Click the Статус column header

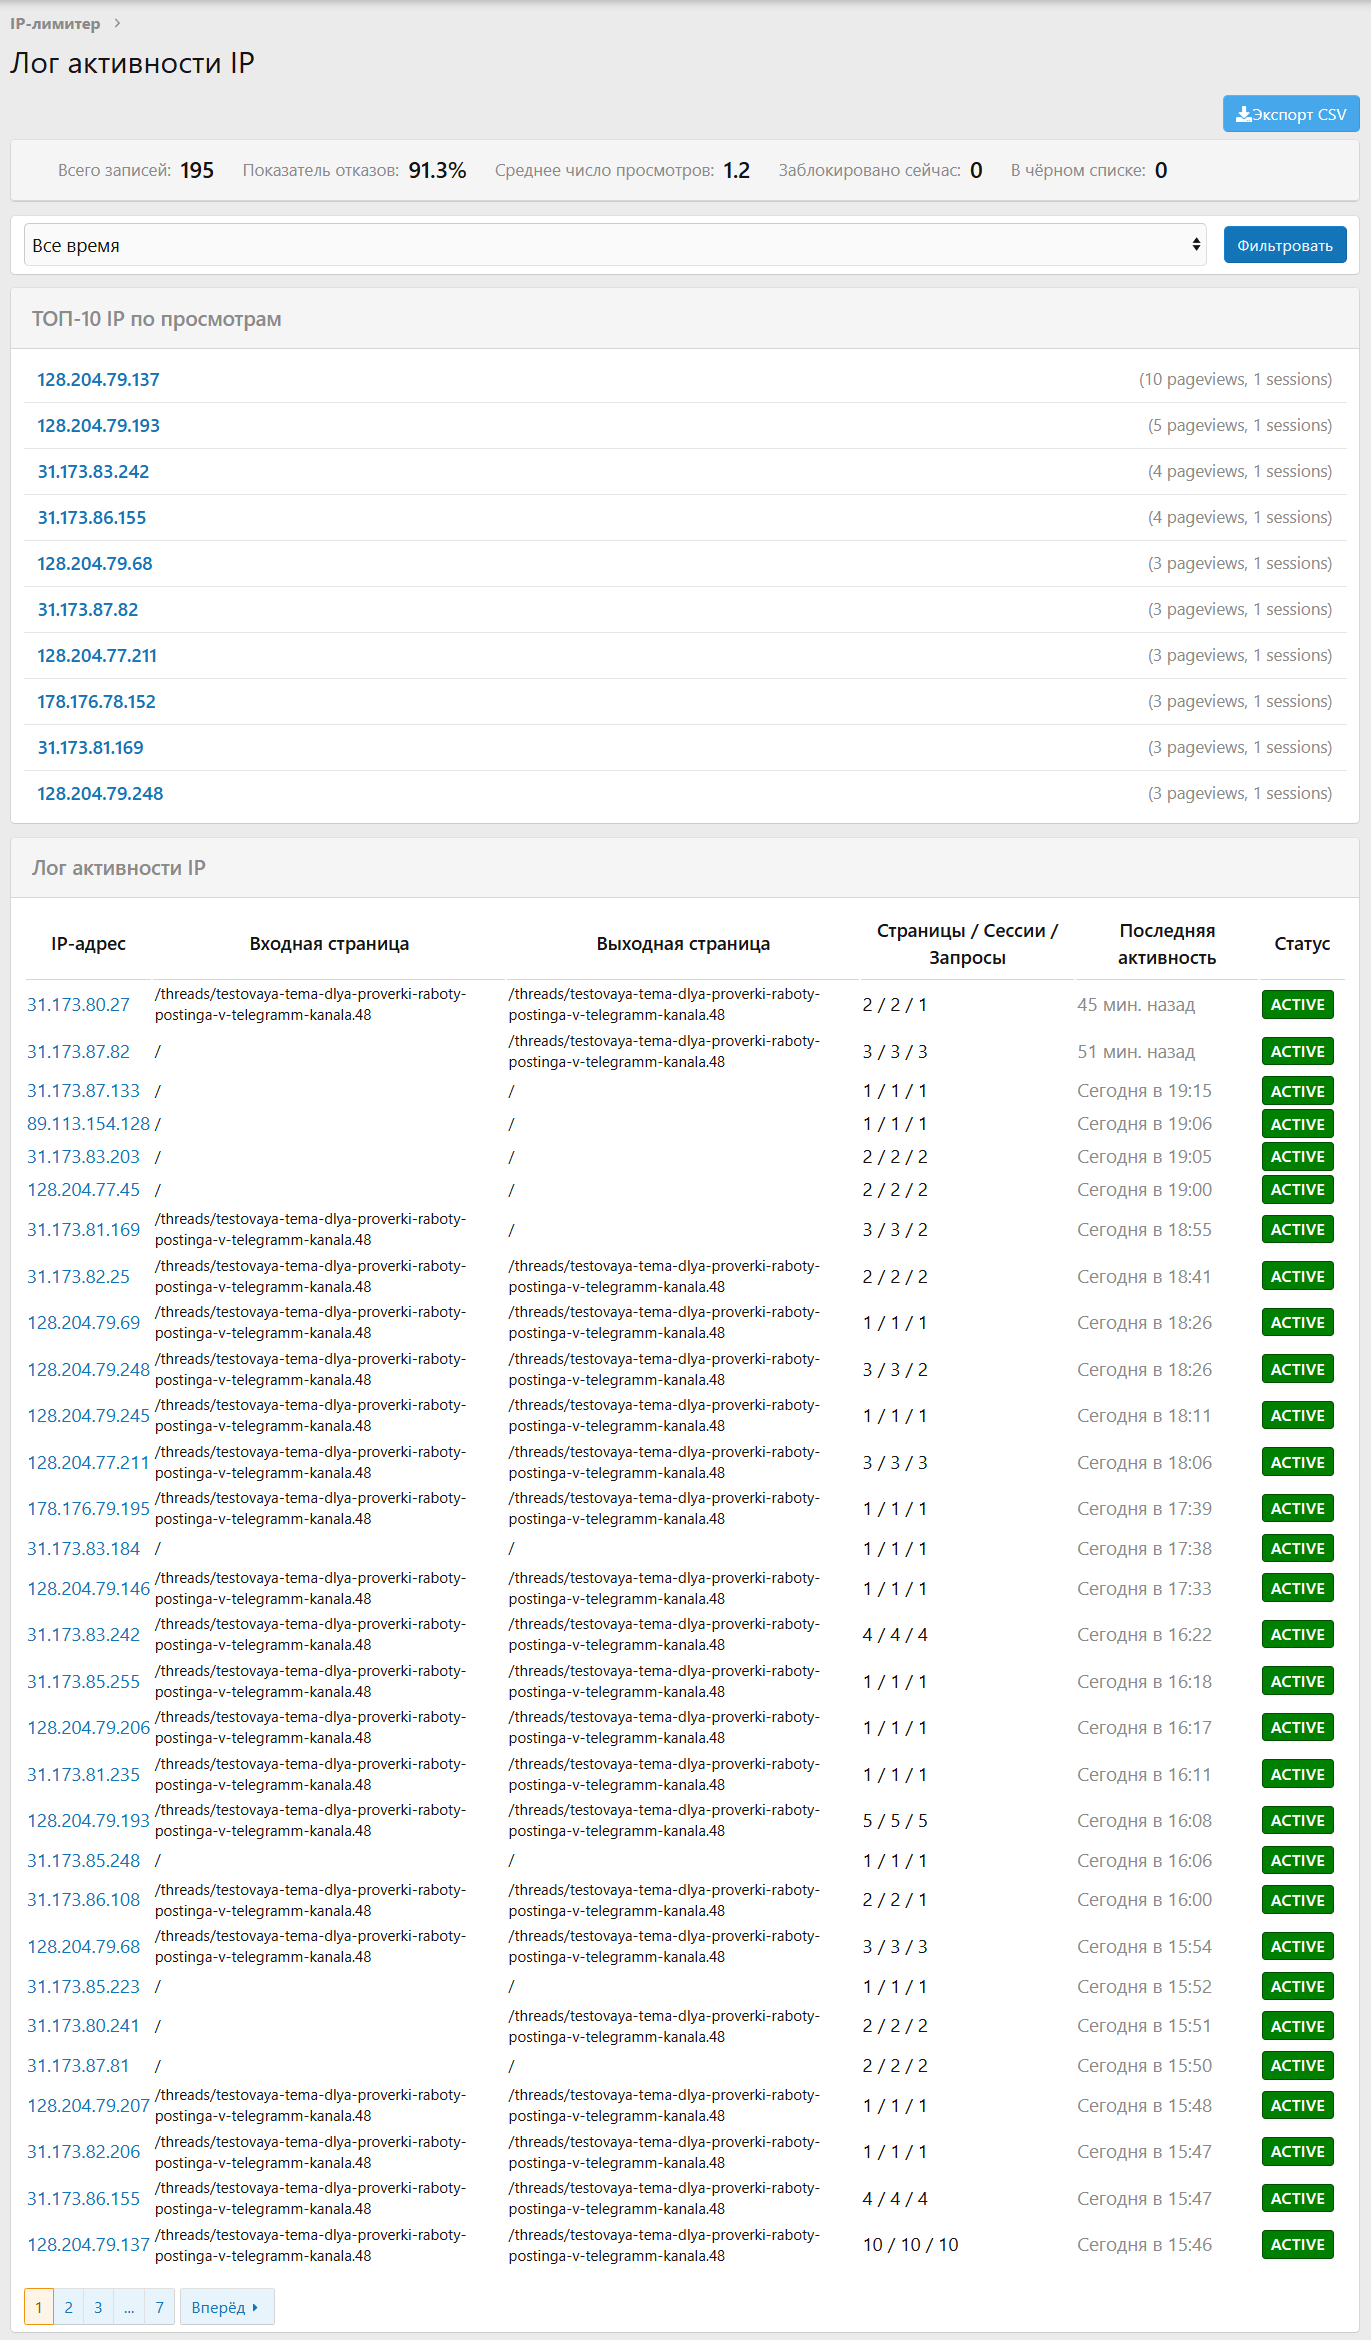click(x=1301, y=944)
